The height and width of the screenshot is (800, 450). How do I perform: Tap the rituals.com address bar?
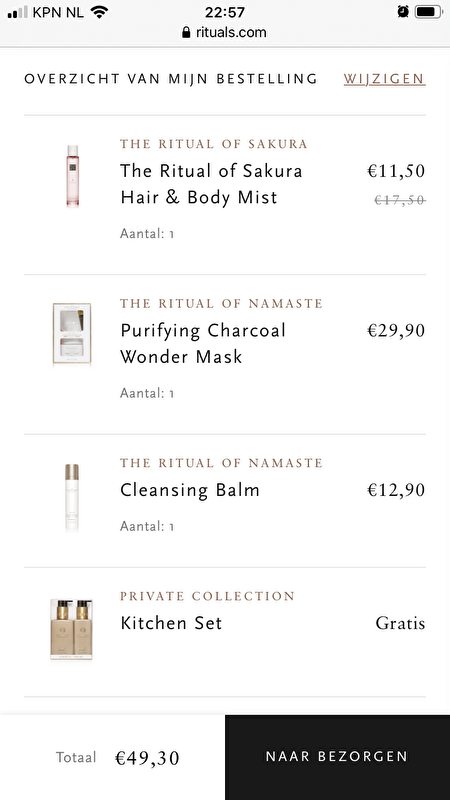[x=224, y=33]
